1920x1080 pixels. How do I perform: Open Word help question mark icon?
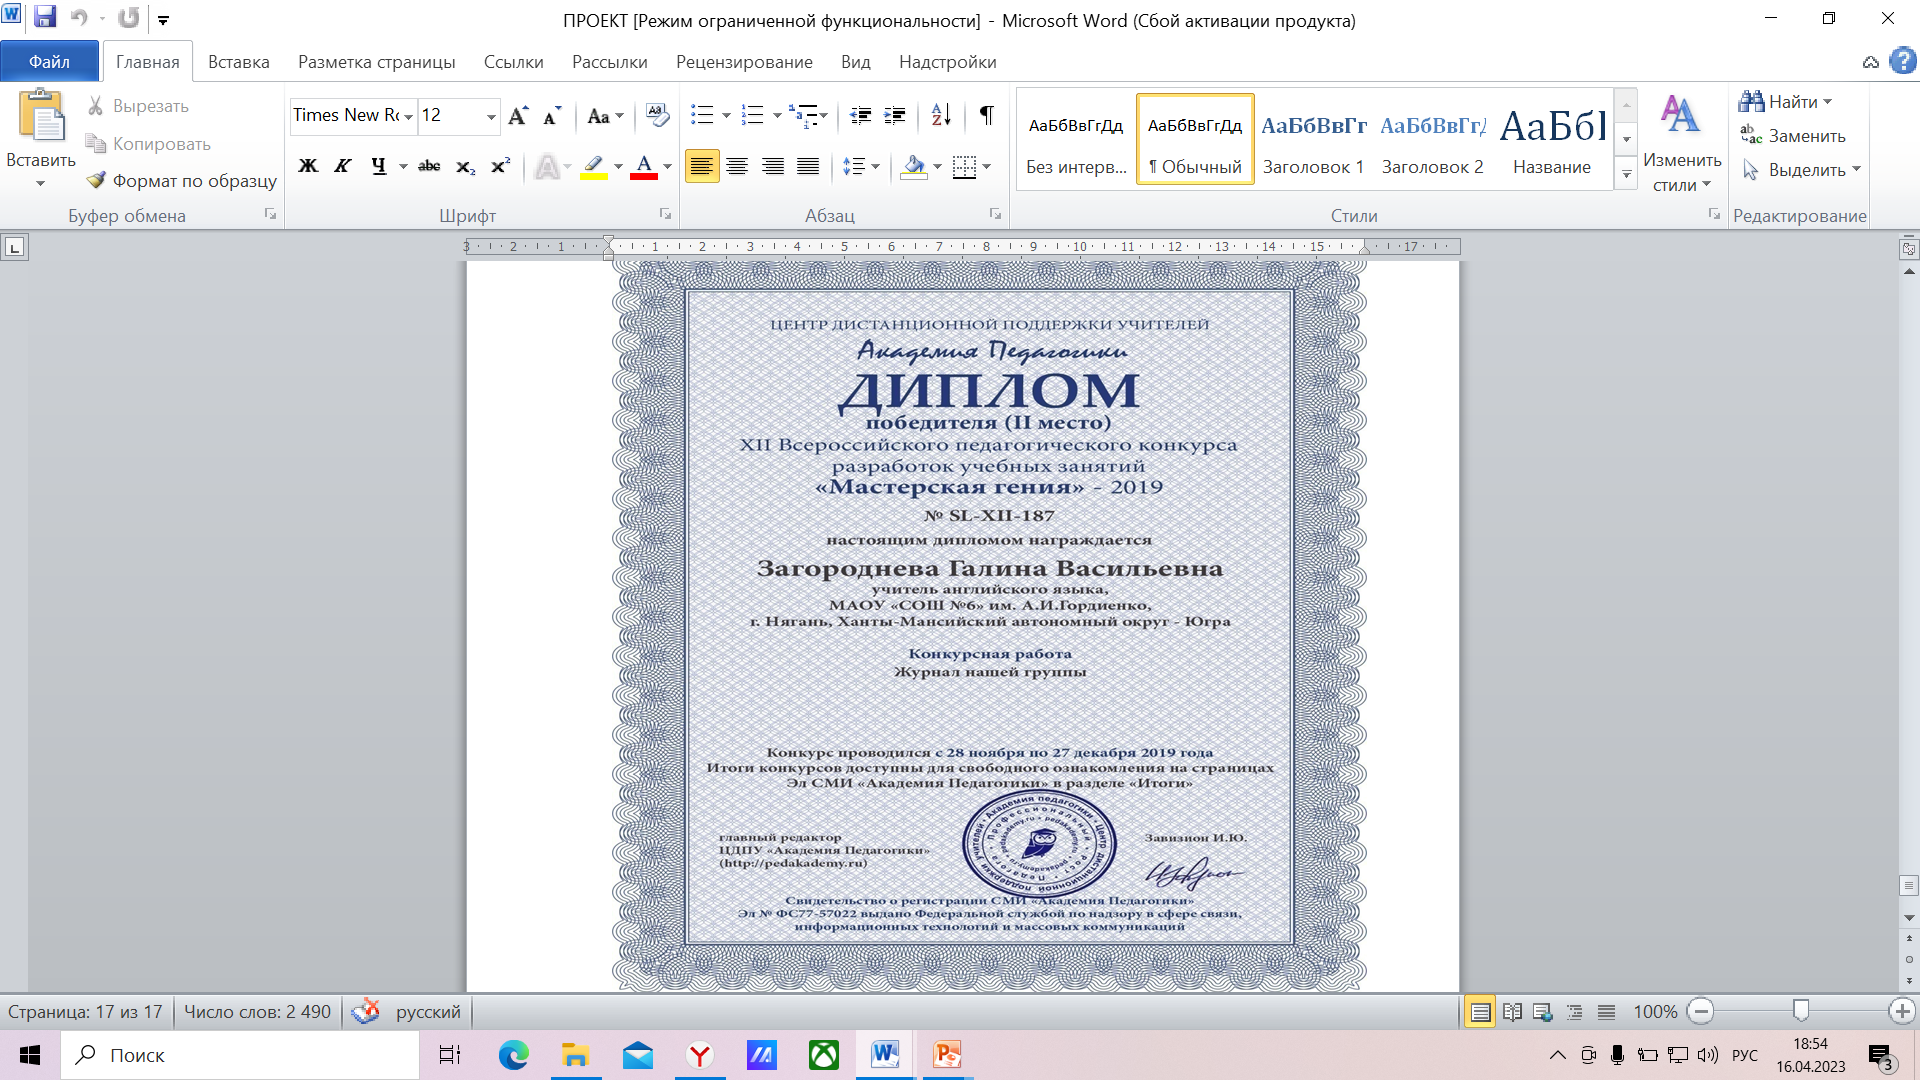tap(1903, 62)
